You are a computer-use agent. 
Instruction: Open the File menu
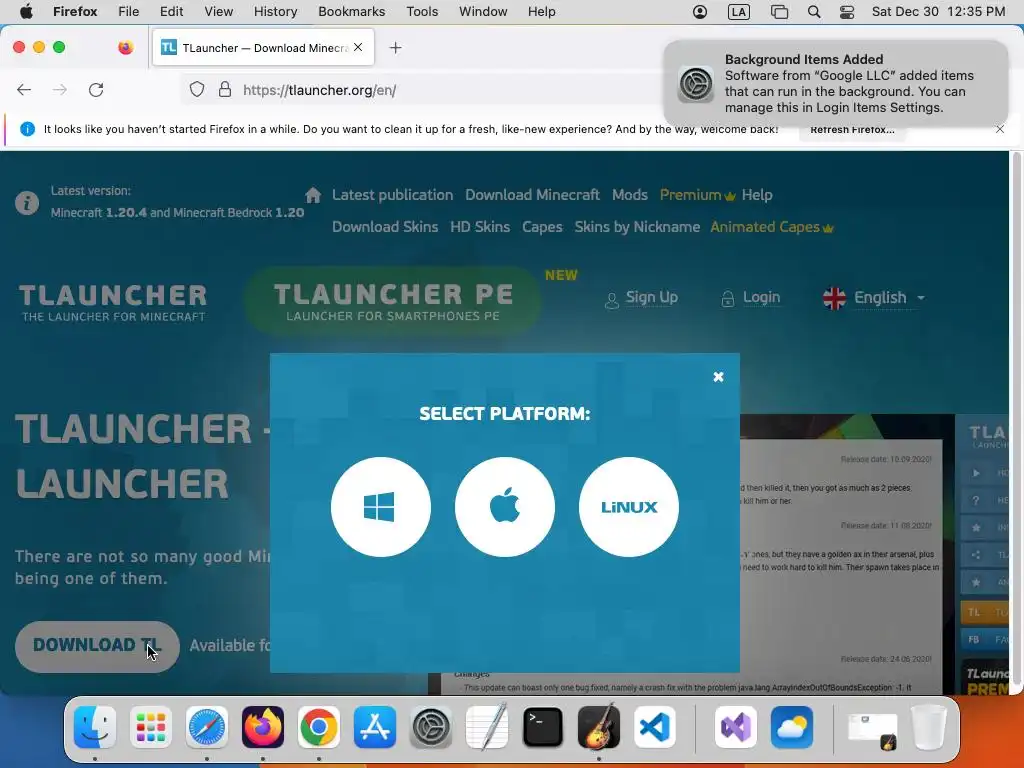[129, 11]
